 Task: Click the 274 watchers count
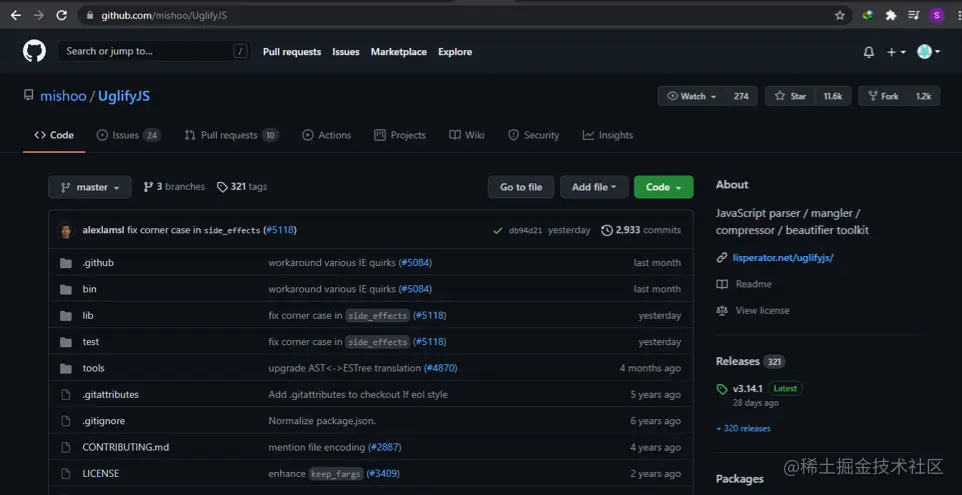[741, 96]
